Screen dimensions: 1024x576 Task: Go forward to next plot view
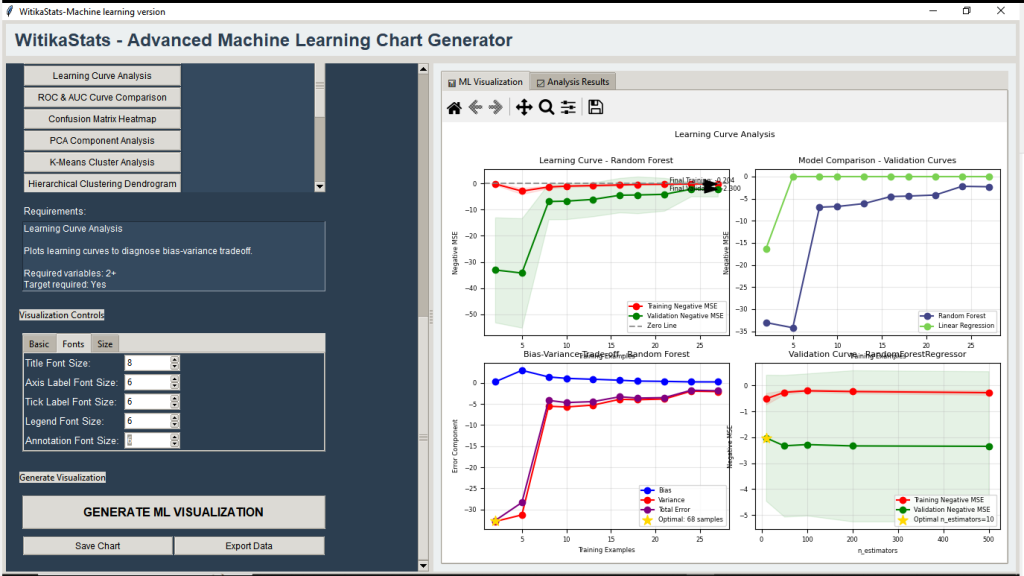pos(496,107)
